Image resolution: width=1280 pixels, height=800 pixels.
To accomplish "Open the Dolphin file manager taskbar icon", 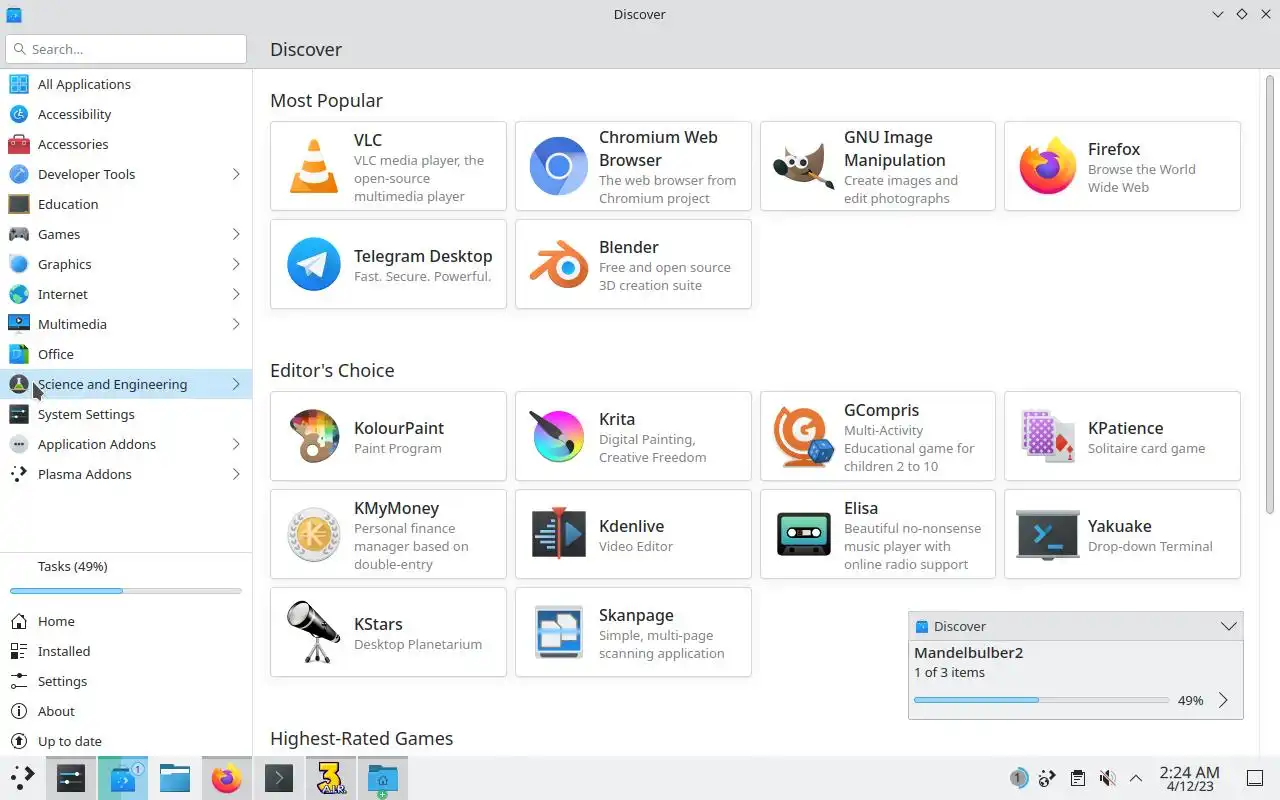I will click(x=175, y=778).
